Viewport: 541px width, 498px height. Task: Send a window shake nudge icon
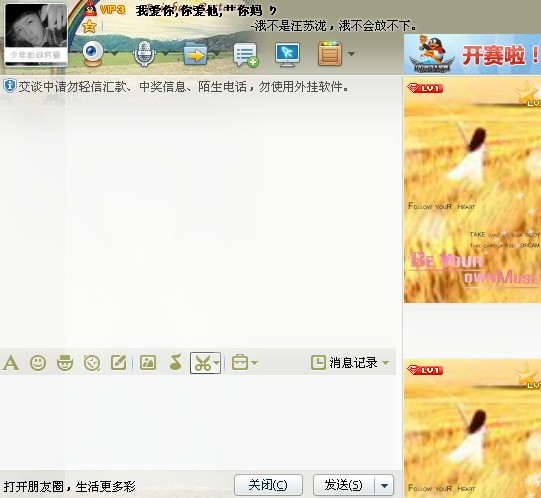tap(92, 363)
